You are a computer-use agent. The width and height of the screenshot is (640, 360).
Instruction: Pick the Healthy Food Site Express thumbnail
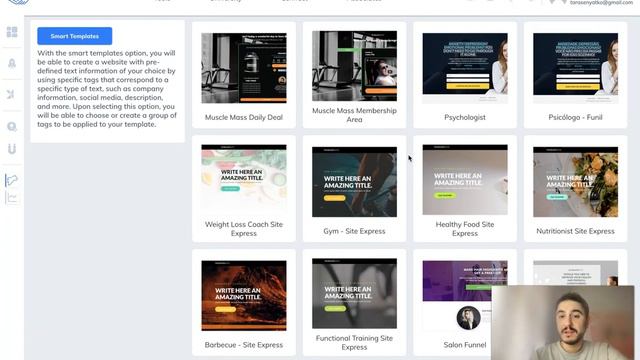465,180
